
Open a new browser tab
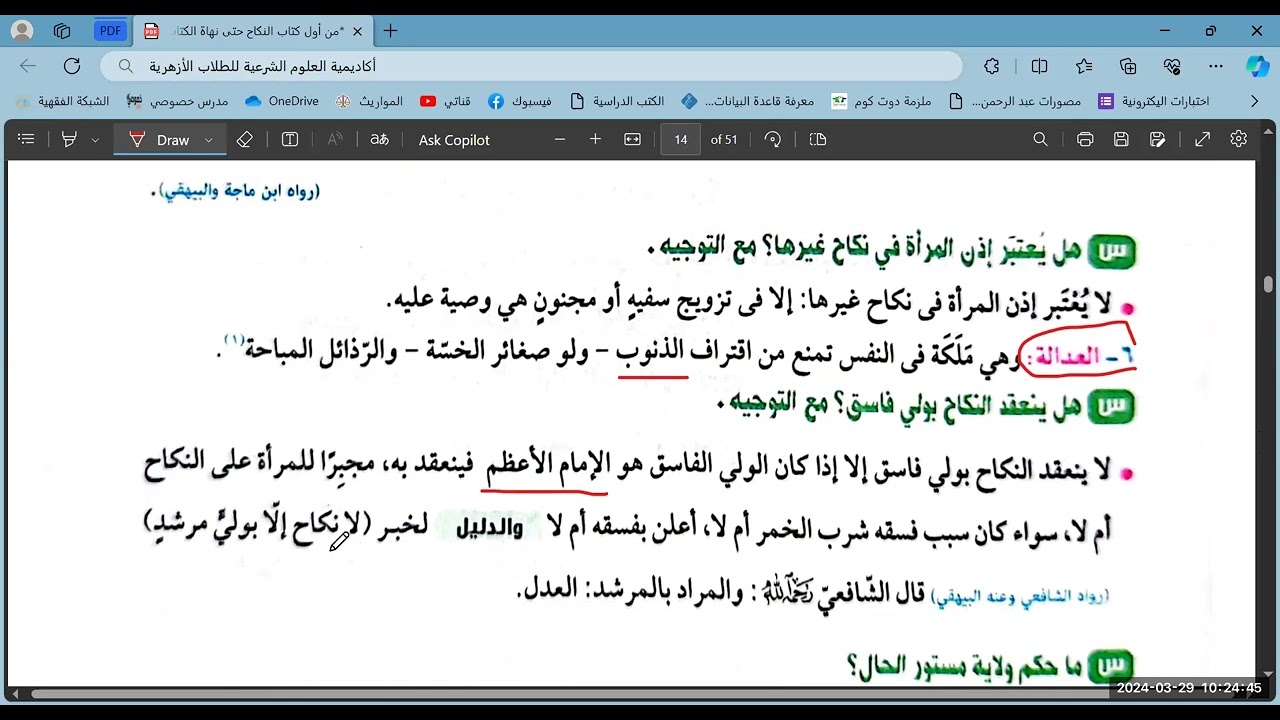pos(391,31)
